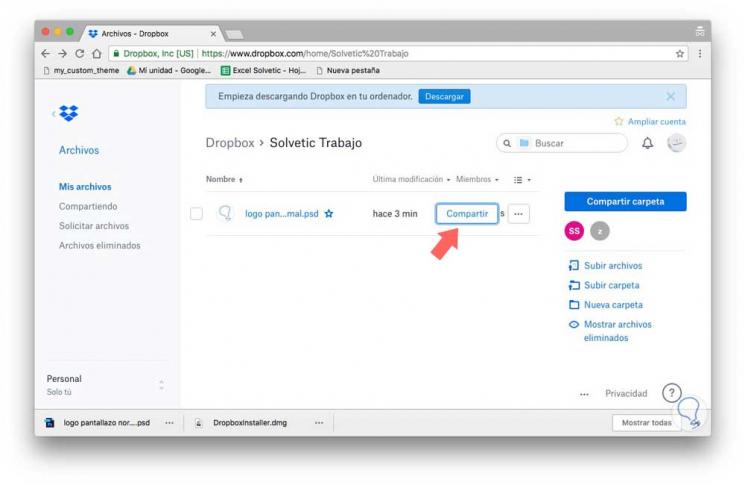
Task: Open the Chrome three-dot menu
Action: click(700, 54)
